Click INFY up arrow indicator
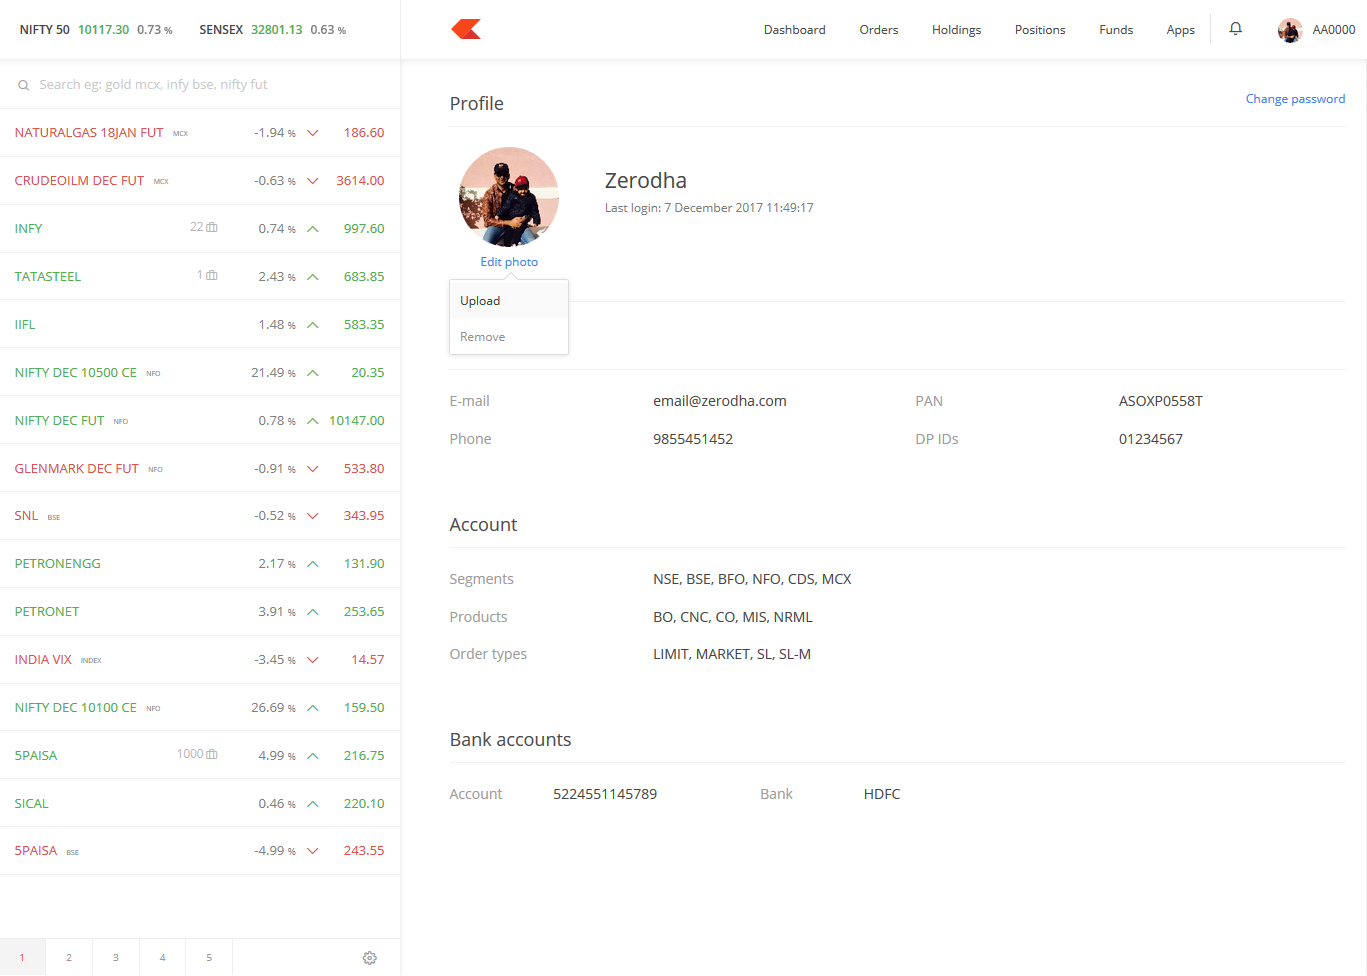Image resolution: width=1367 pixels, height=976 pixels. [313, 229]
